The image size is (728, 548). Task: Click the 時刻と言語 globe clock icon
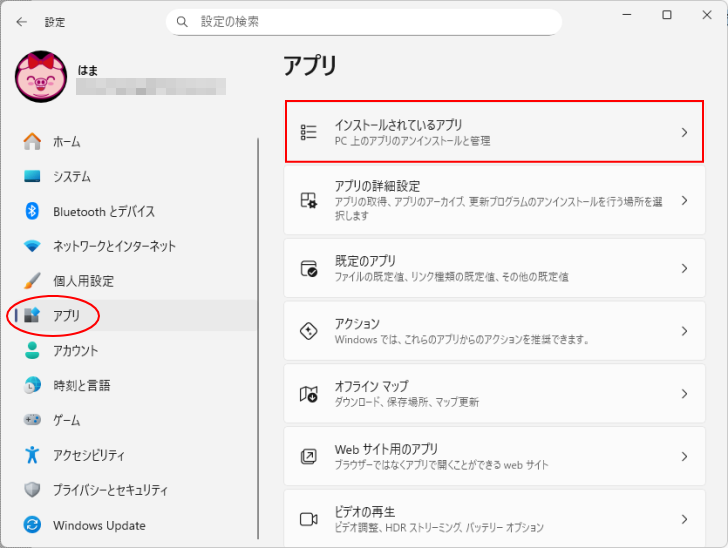coord(32,385)
